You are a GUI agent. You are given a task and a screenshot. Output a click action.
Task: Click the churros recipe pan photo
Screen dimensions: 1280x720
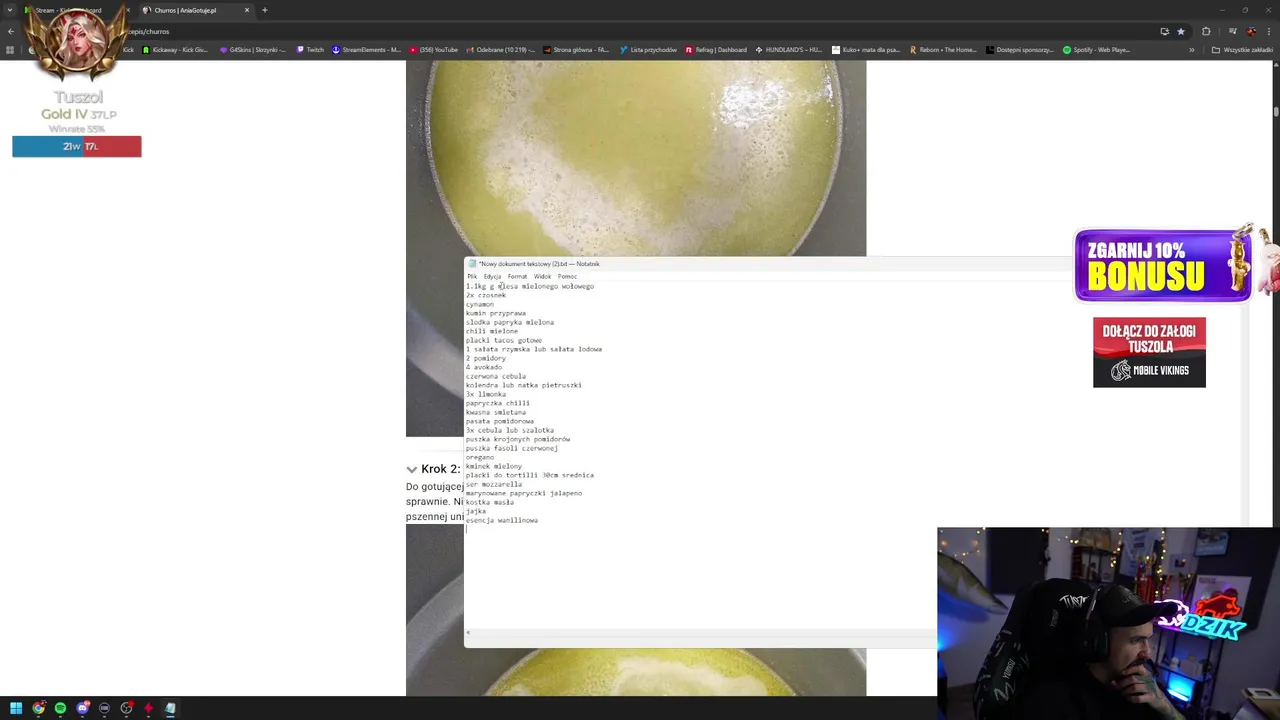tap(636, 160)
